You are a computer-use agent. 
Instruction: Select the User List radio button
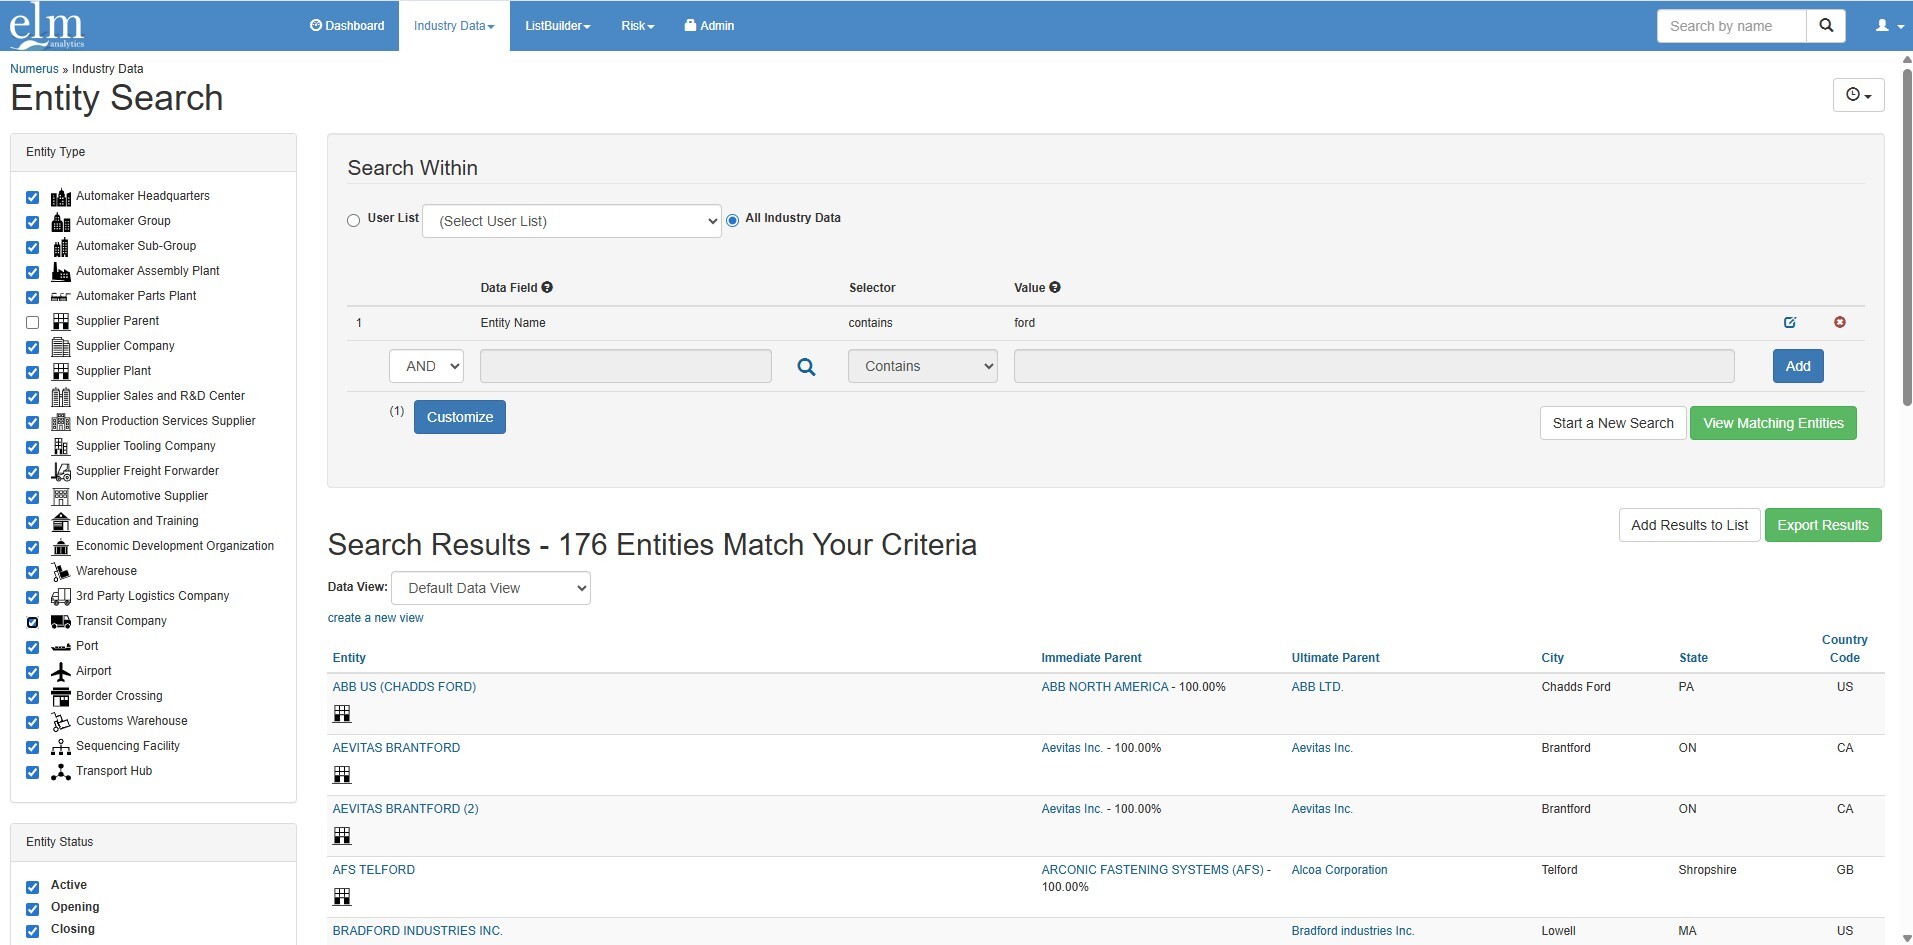353,220
